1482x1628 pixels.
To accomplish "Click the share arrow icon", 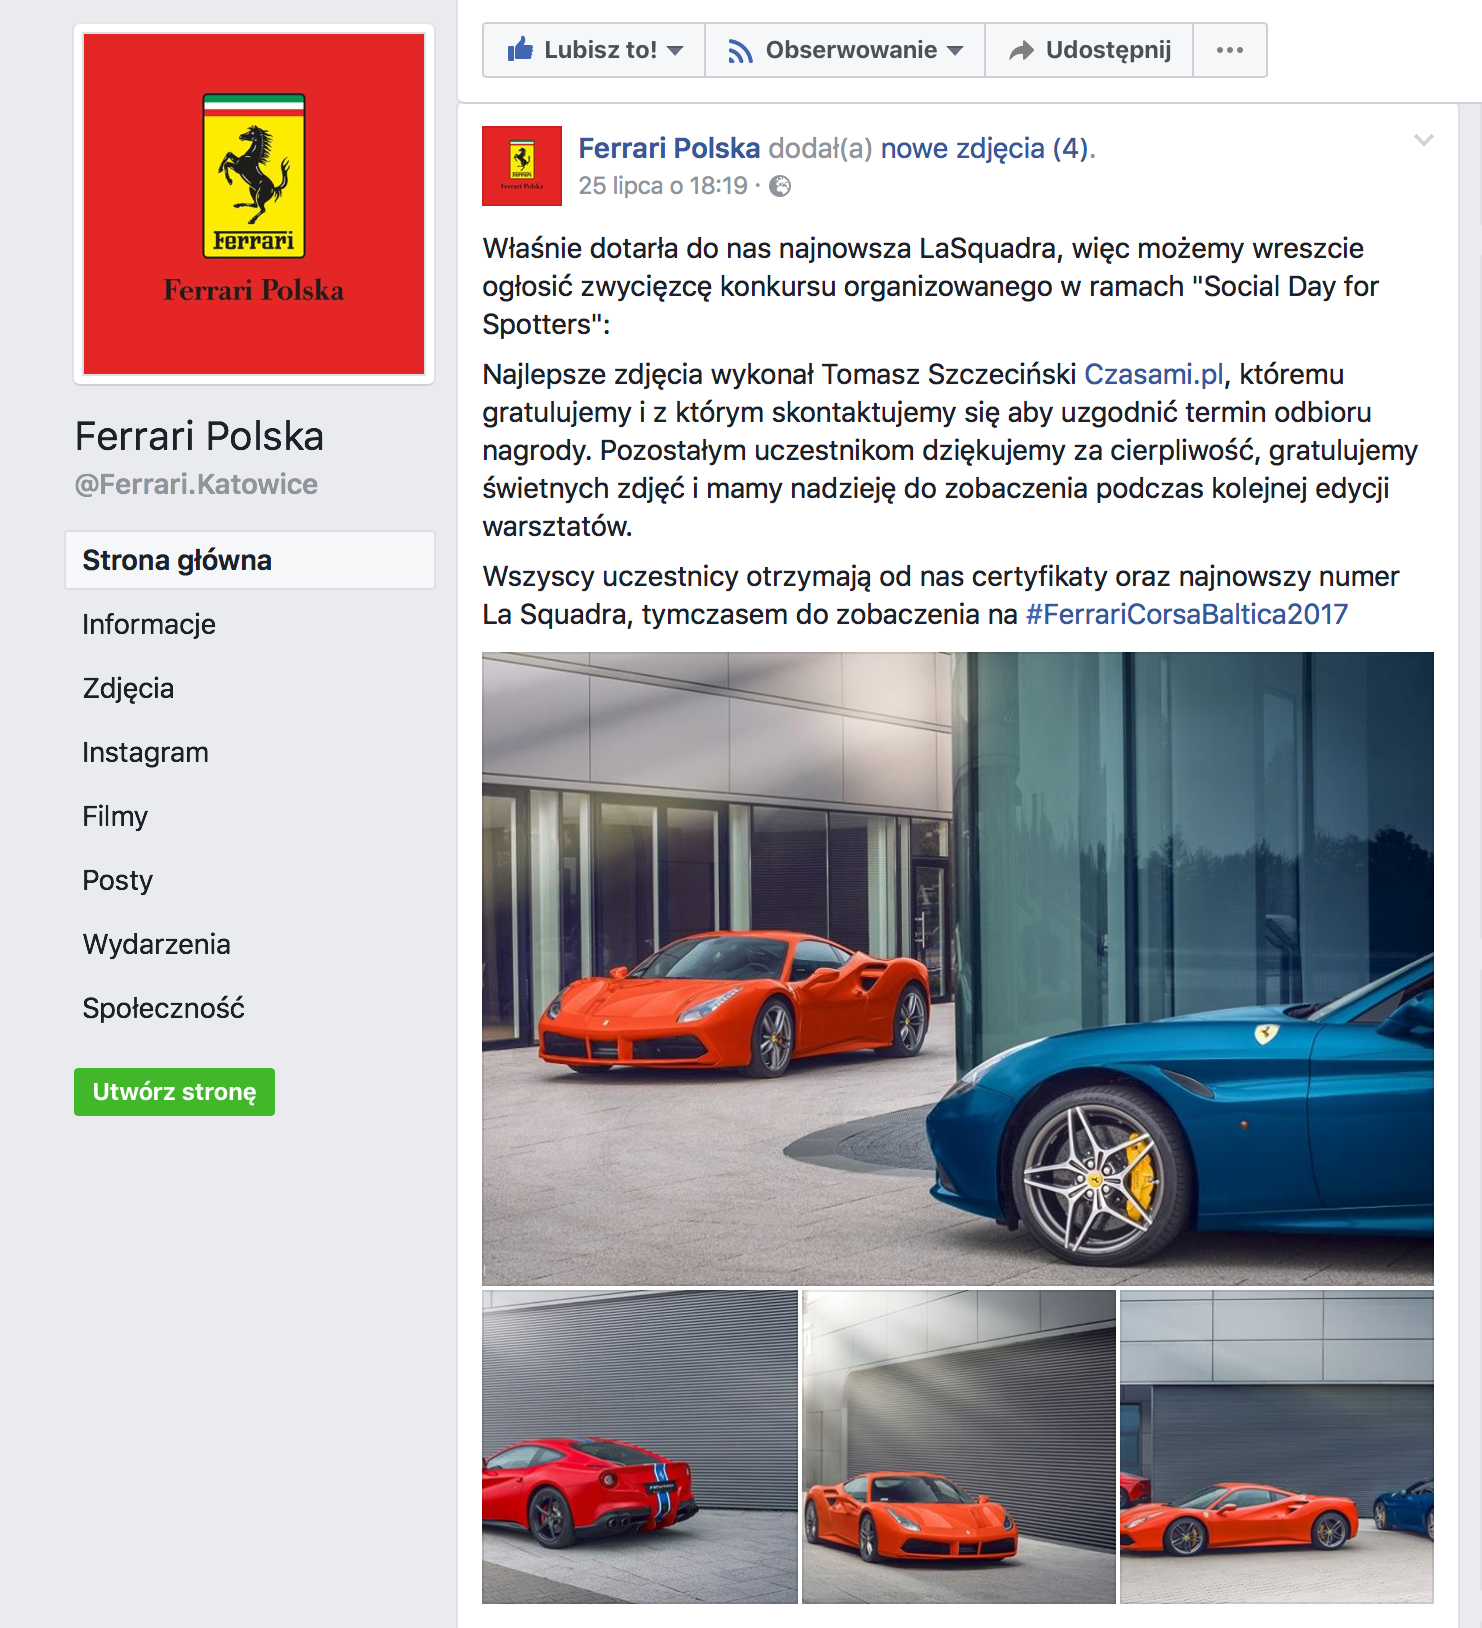I will tap(1021, 50).
